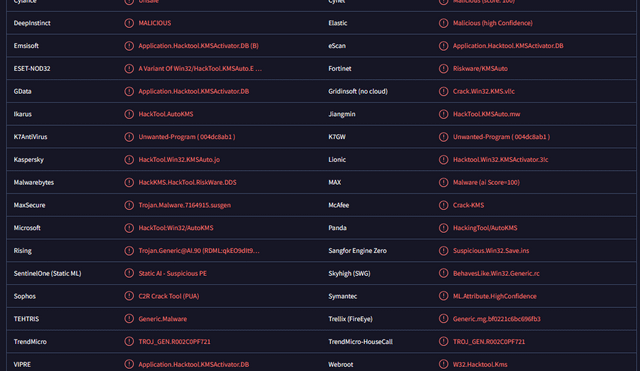Click the alert icon next to Sophos result
Viewport: 640px width, 371px height.
tap(129, 296)
